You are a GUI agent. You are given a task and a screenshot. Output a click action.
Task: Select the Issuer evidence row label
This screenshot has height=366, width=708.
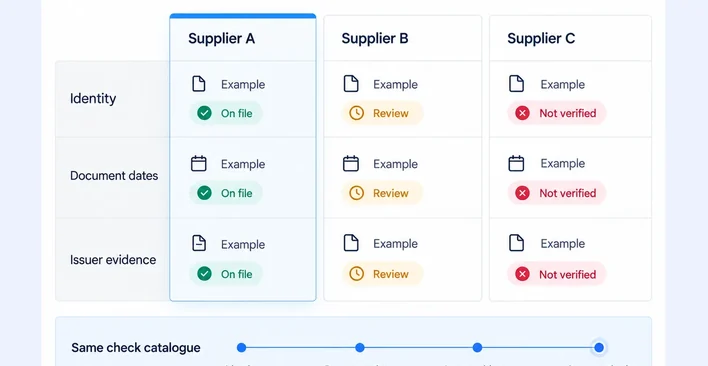coord(113,259)
